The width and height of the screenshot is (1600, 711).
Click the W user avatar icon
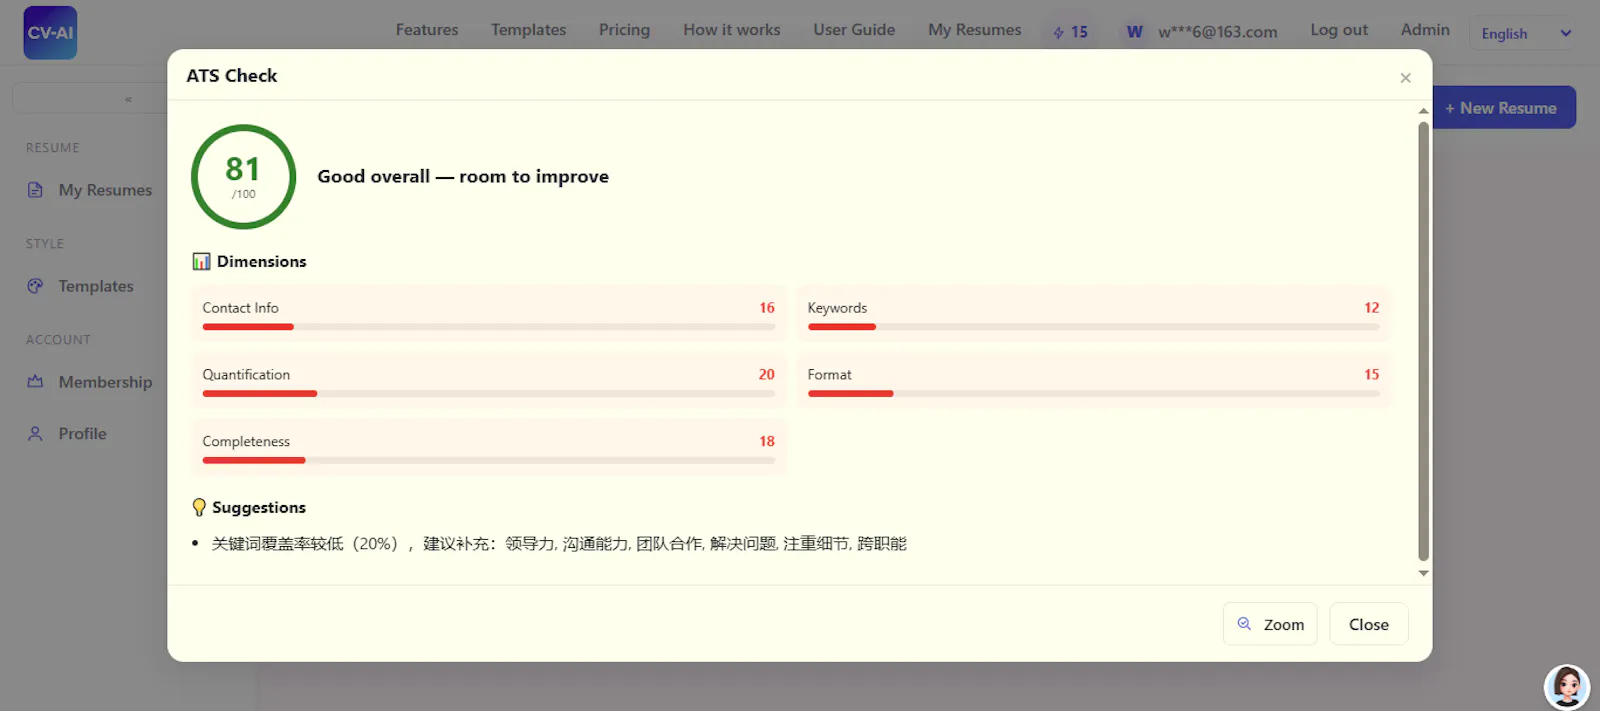tap(1134, 32)
